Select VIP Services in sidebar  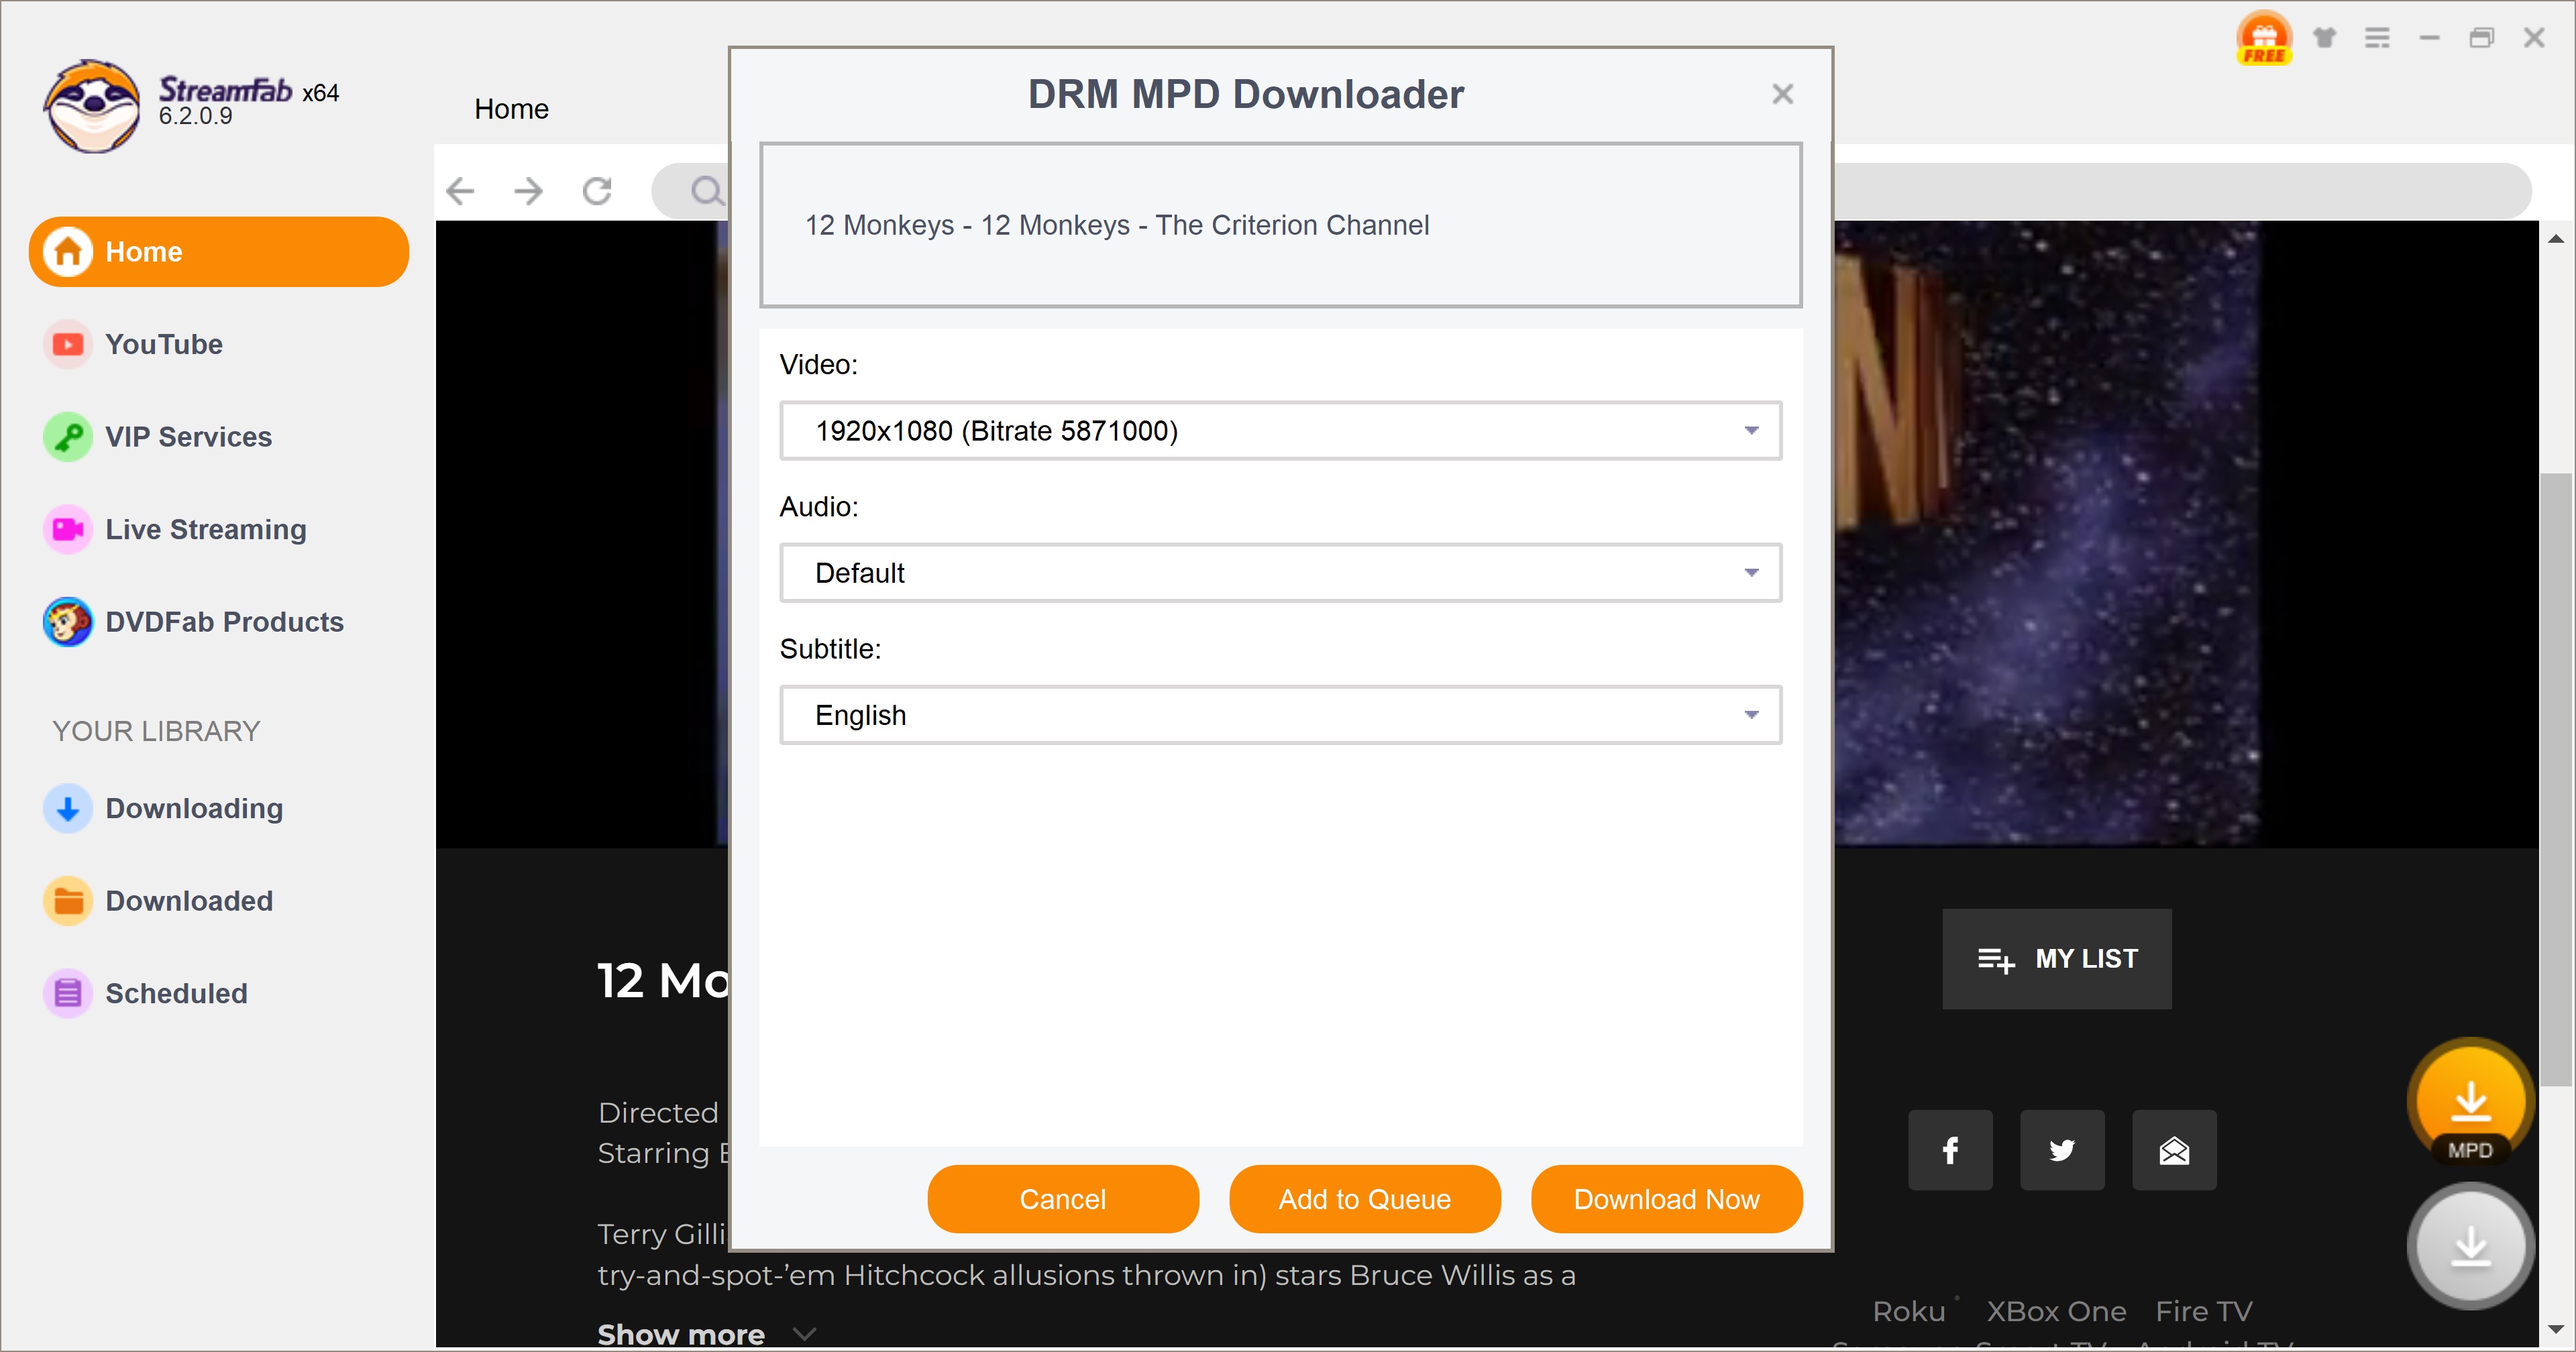click(x=188, y=437)
